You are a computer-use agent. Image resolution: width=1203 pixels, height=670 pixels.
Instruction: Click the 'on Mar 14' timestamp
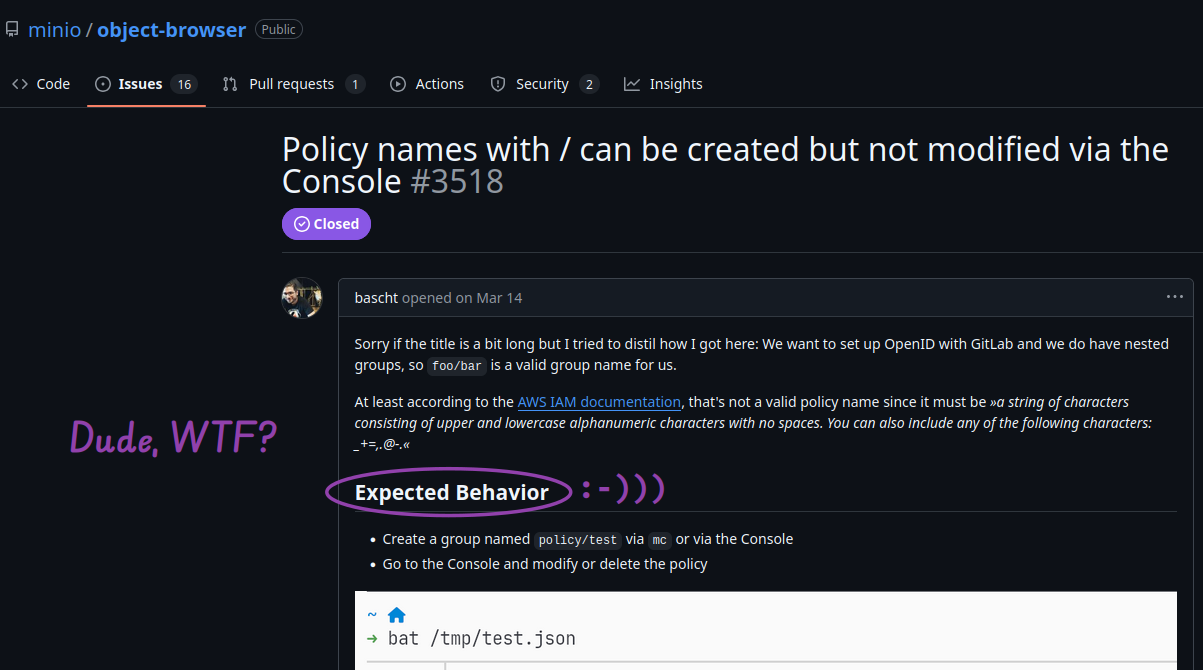point(489,298)
